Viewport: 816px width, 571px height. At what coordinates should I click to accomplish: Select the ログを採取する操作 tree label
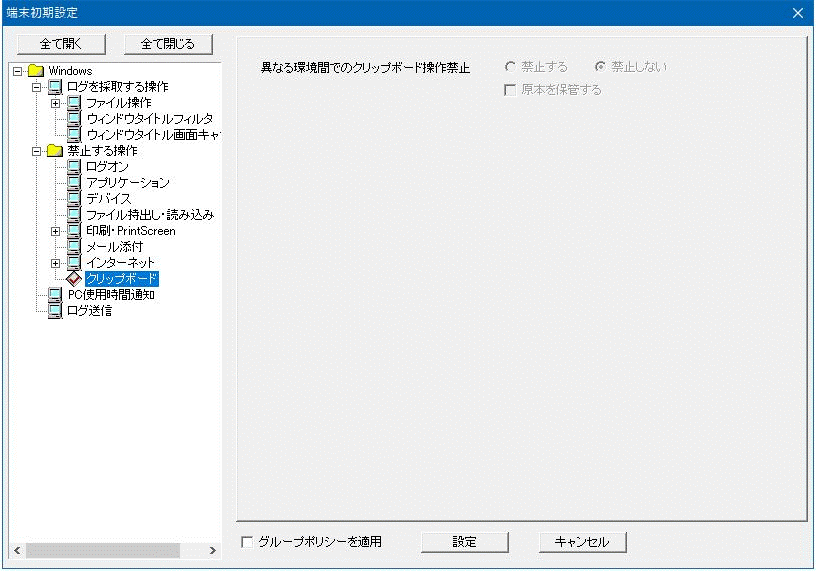[x=118, y=86]
